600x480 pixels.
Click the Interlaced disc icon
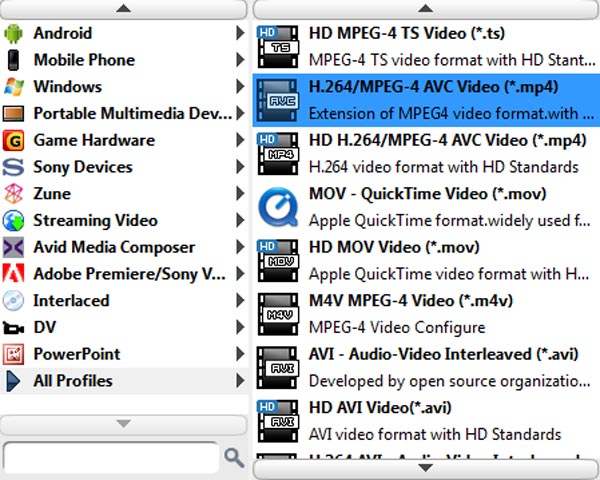(13, 300)
